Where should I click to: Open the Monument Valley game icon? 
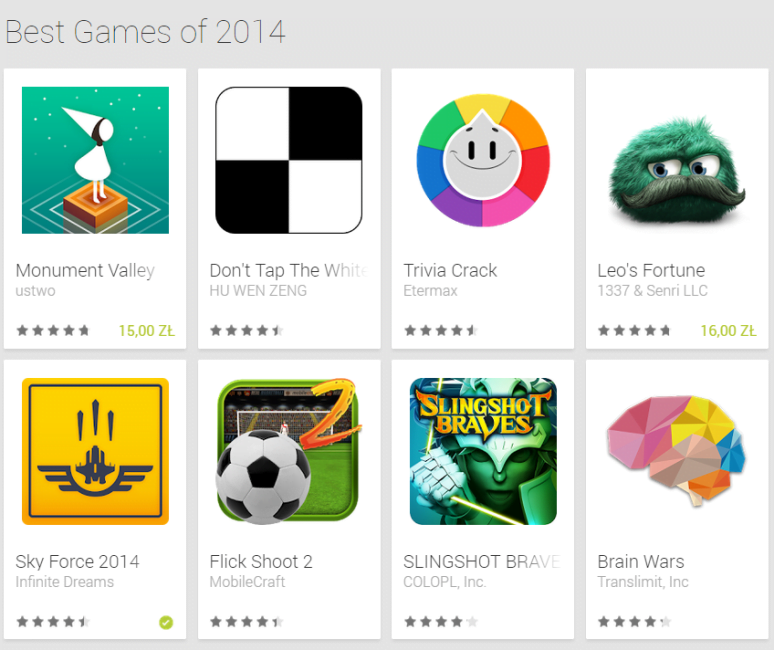[95, 160]
